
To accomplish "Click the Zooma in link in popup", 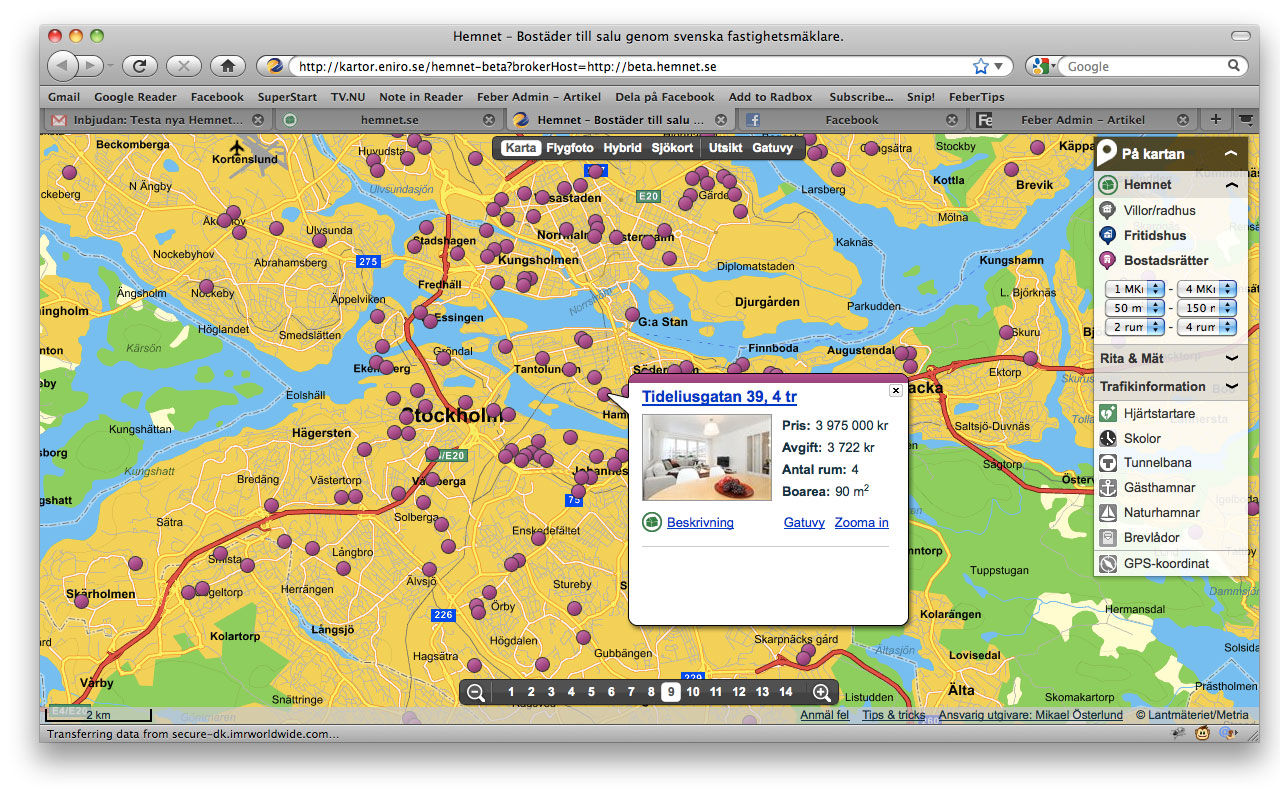I will [861, 523].
